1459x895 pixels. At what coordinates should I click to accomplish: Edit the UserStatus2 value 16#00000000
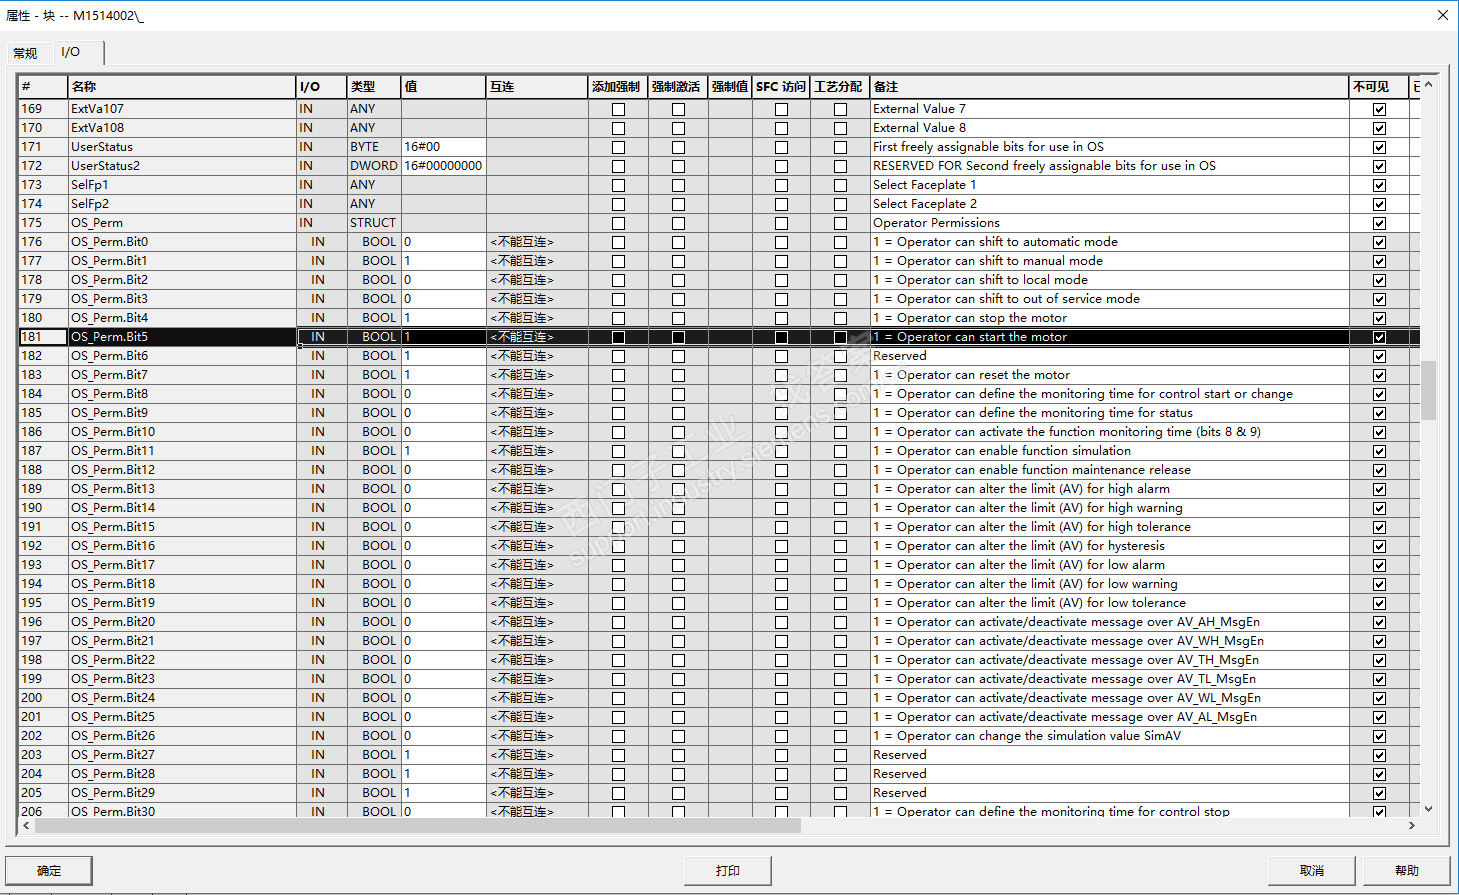point(443,166)
